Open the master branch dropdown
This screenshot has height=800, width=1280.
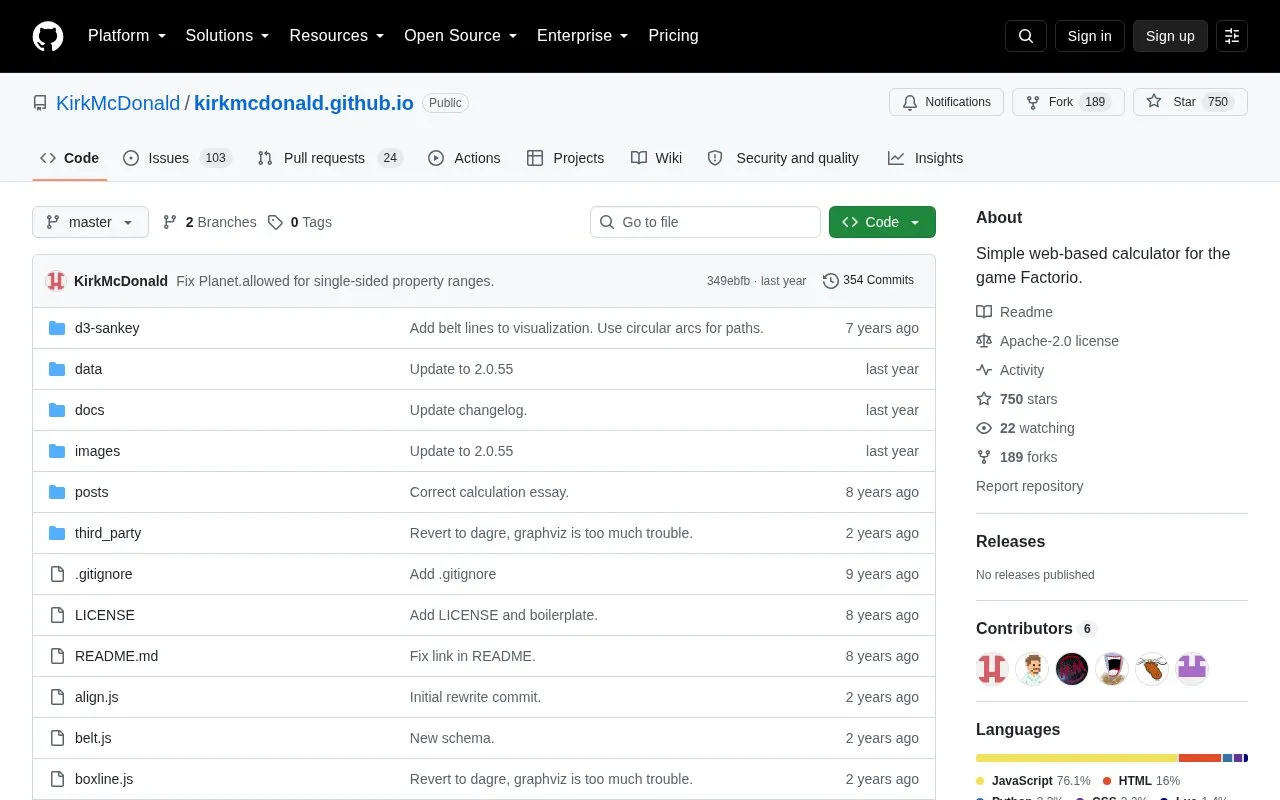tap(90, 222)
